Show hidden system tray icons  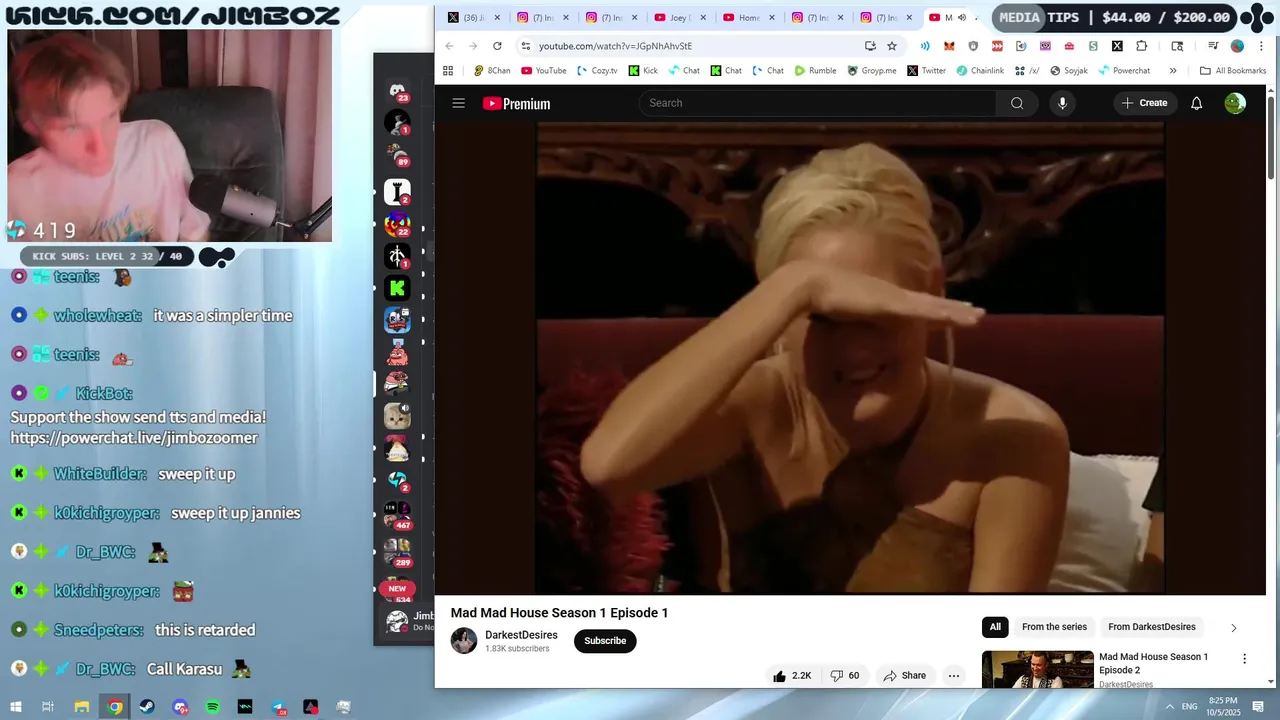(1169, 707)
